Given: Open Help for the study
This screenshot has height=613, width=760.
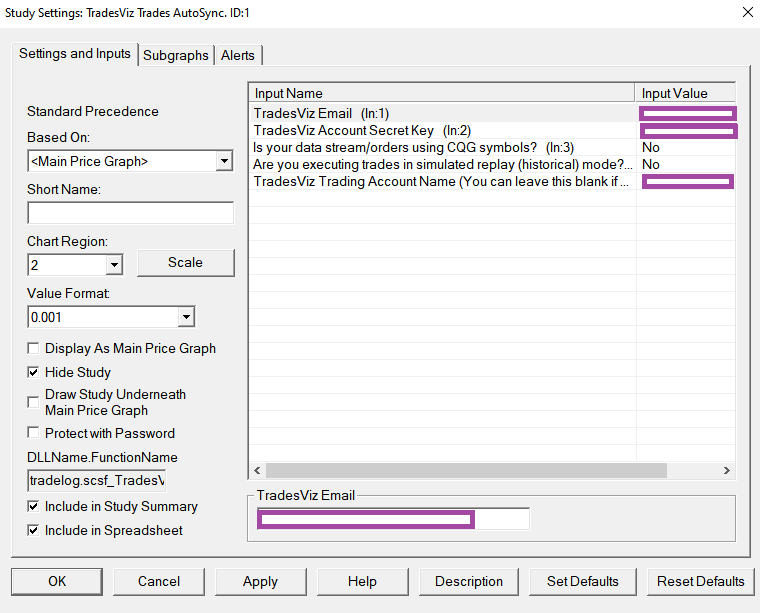Looking at the screenshot, I should (363, 582).
